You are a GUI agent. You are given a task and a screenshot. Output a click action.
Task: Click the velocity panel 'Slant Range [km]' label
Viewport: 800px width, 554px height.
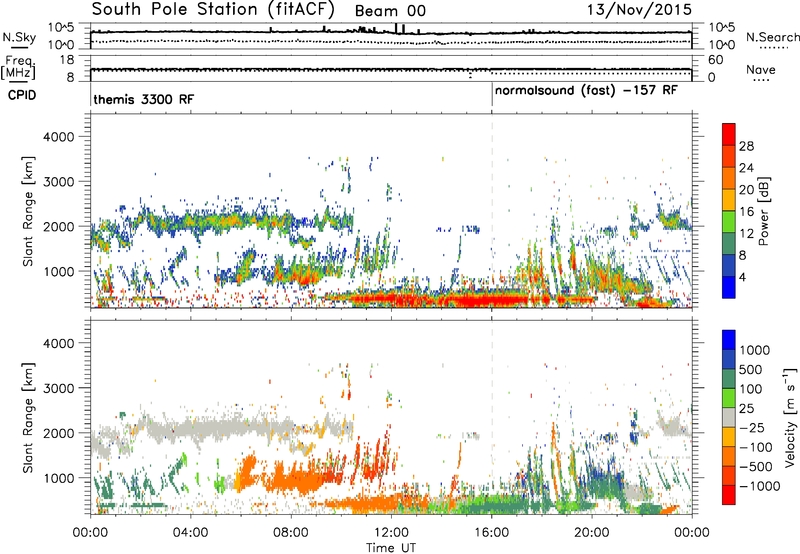(28, 417)
